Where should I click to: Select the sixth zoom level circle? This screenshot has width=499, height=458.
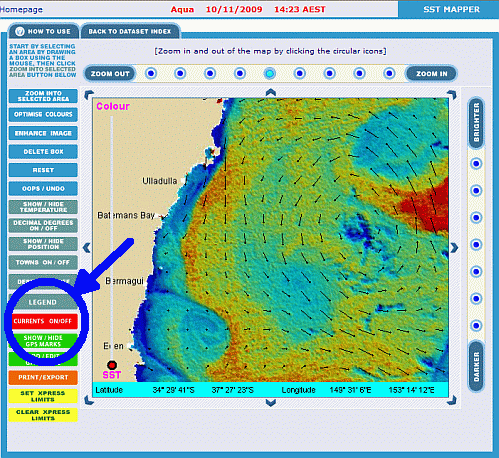[300, 73]
